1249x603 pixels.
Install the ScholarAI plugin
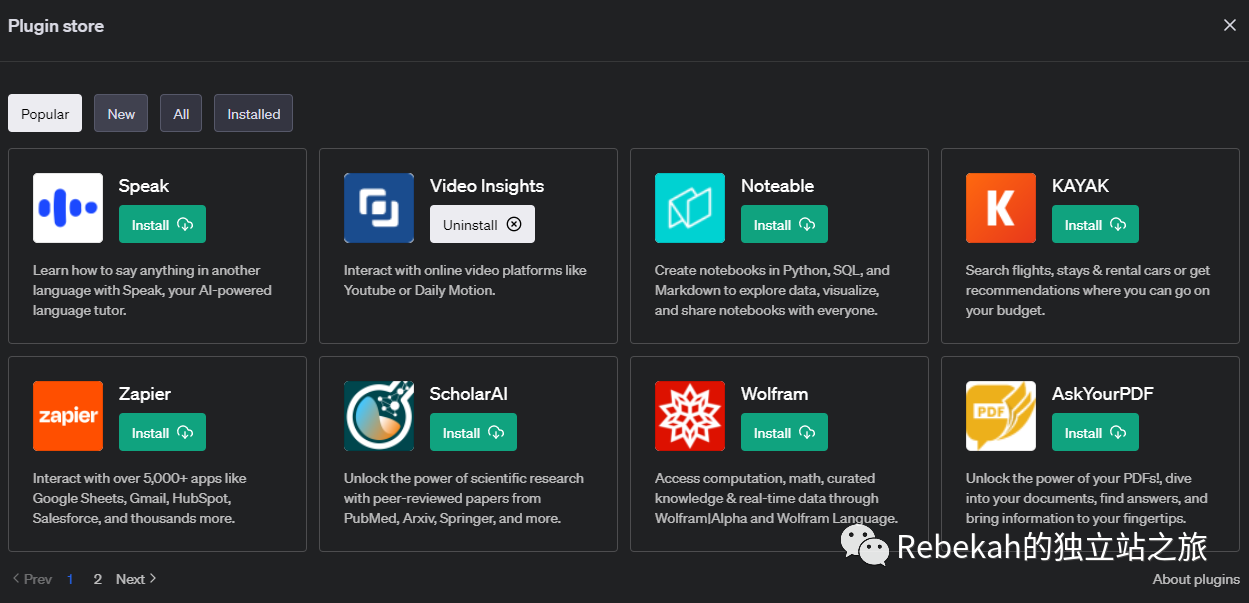pyautogui.click(x=473, y=432)
